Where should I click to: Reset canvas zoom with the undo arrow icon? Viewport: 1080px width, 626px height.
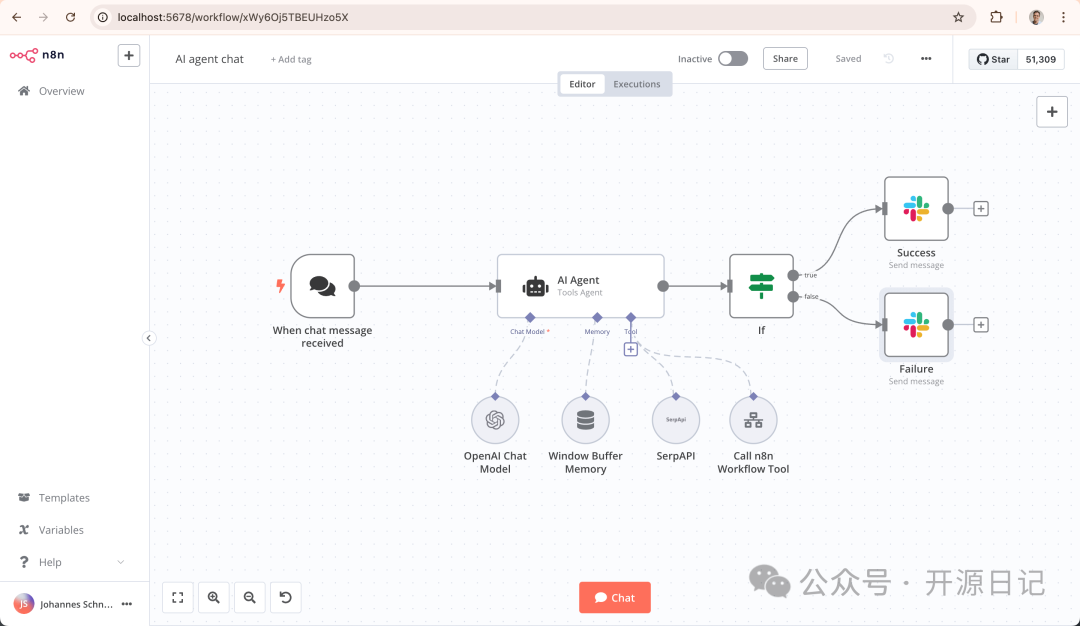286,597
